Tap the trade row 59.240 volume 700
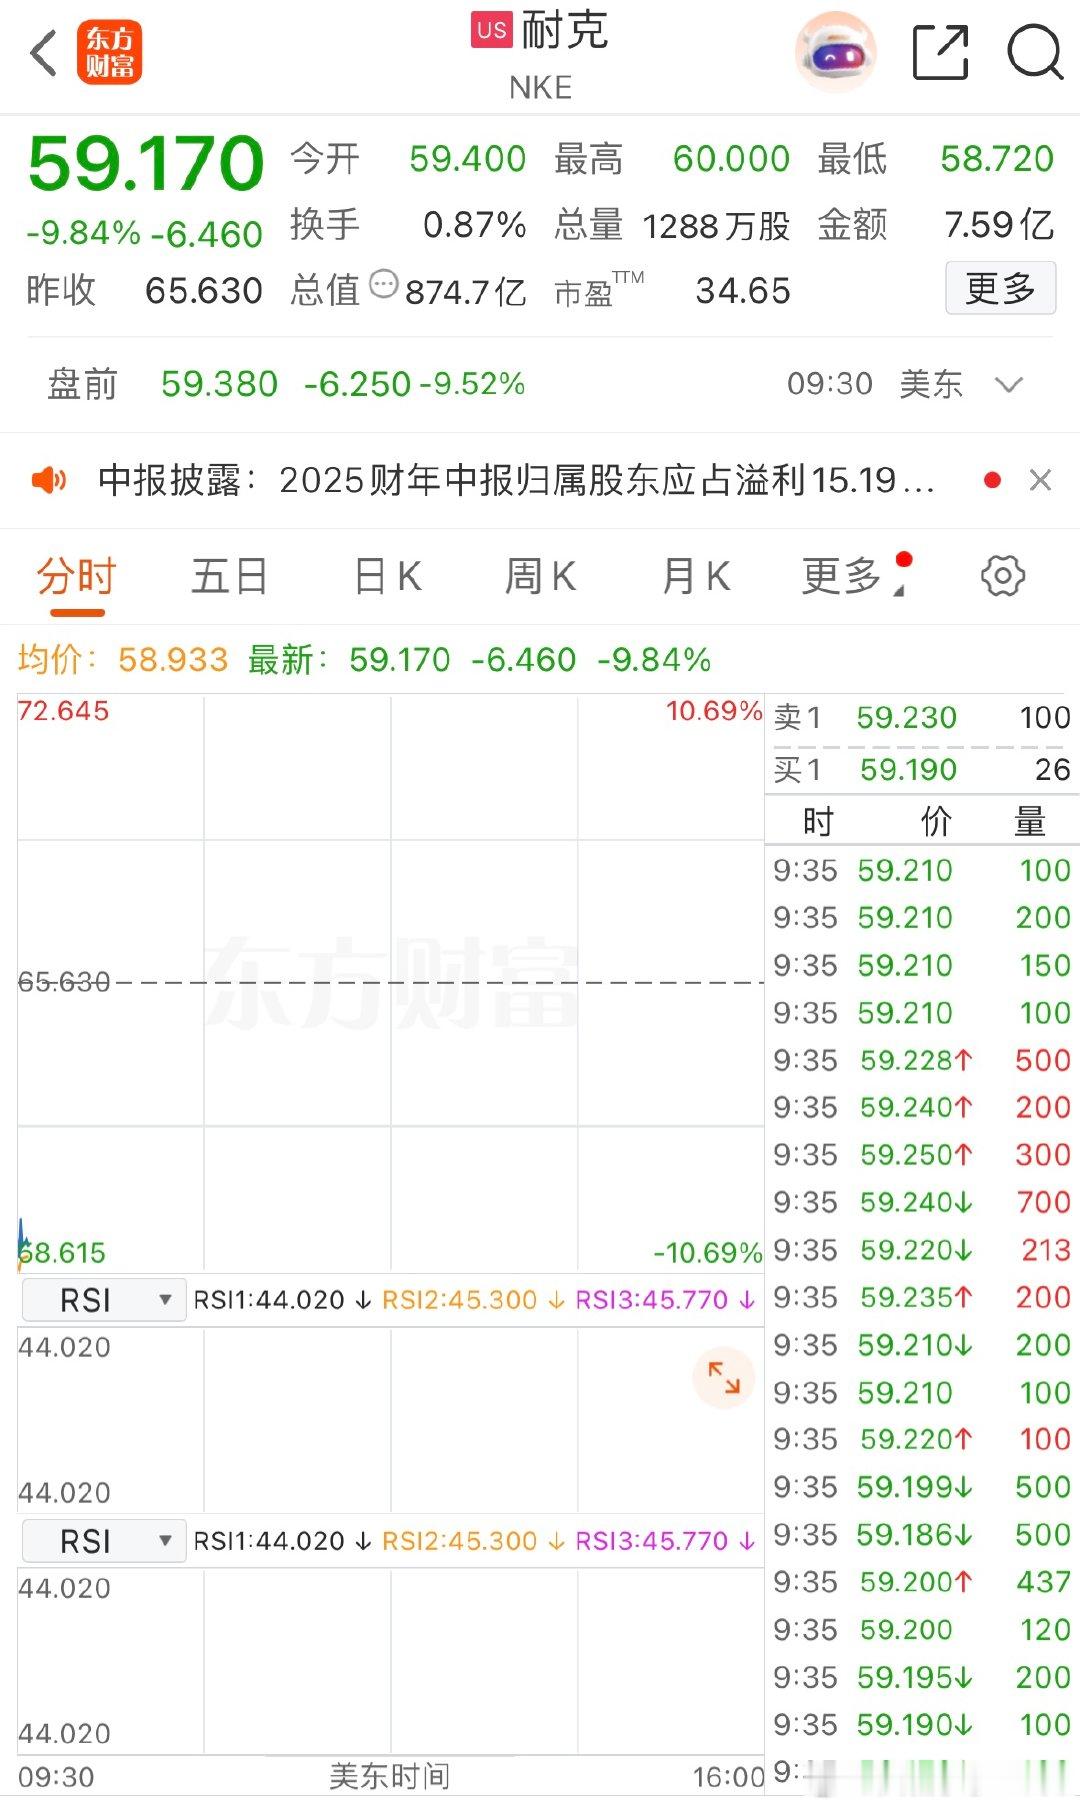 pos(921,1202)
